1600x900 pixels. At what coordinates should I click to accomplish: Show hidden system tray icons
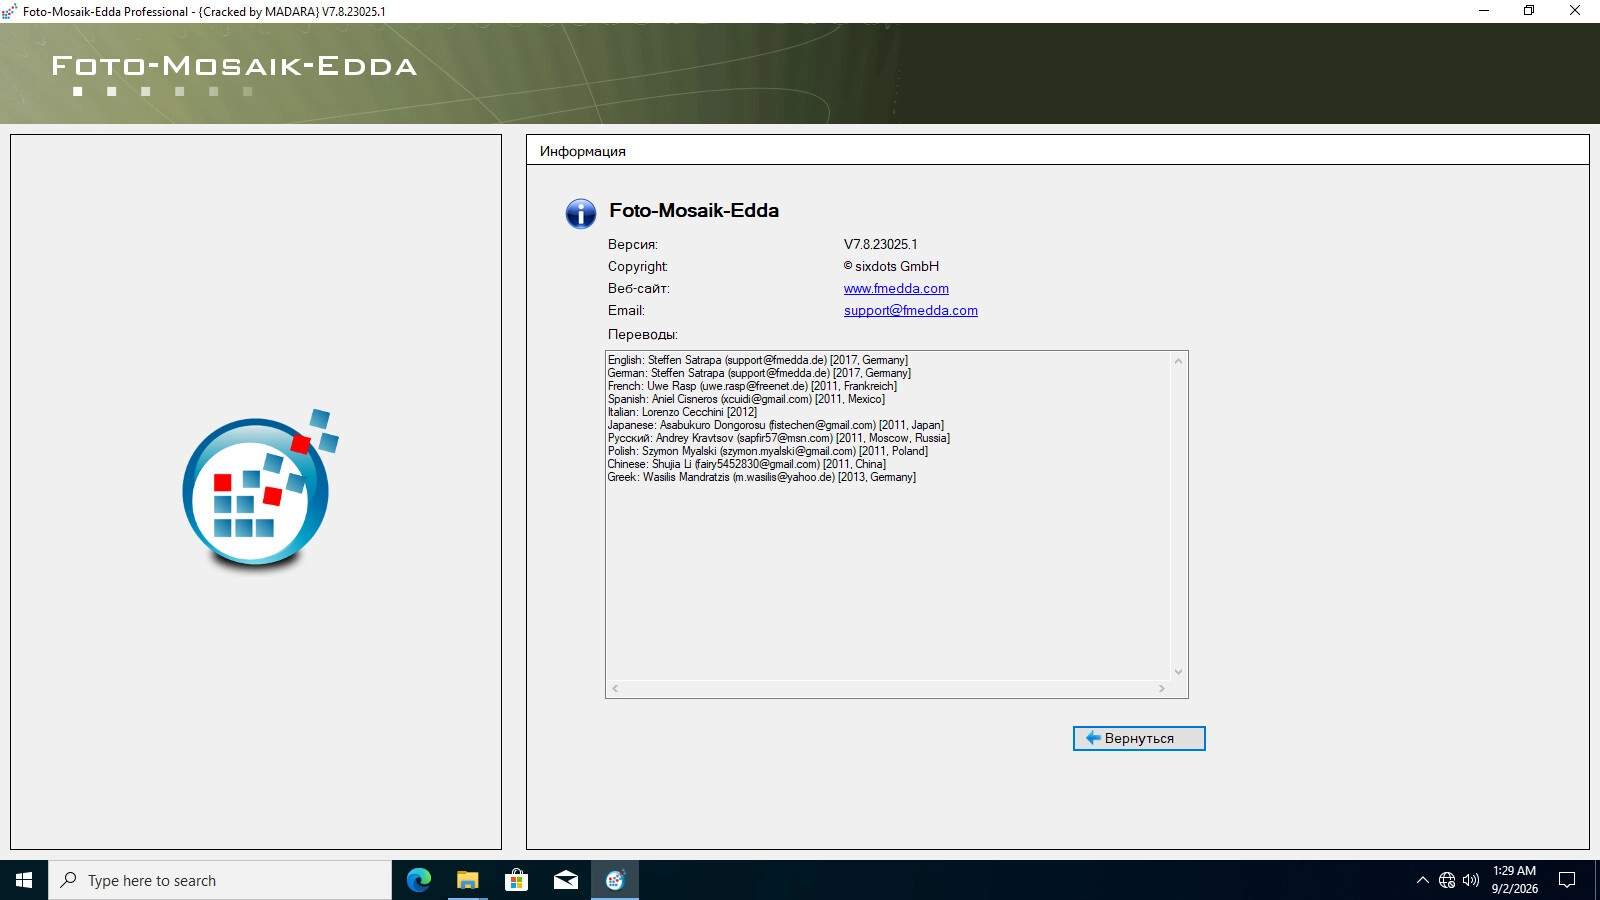[x=1422, y=880]
